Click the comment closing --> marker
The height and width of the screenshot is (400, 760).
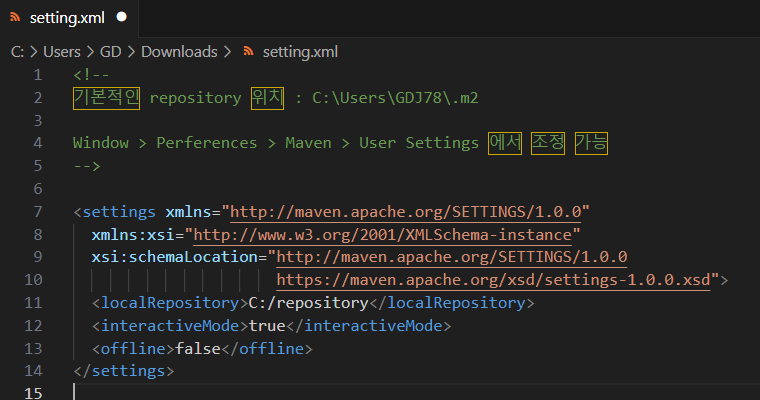87,166
